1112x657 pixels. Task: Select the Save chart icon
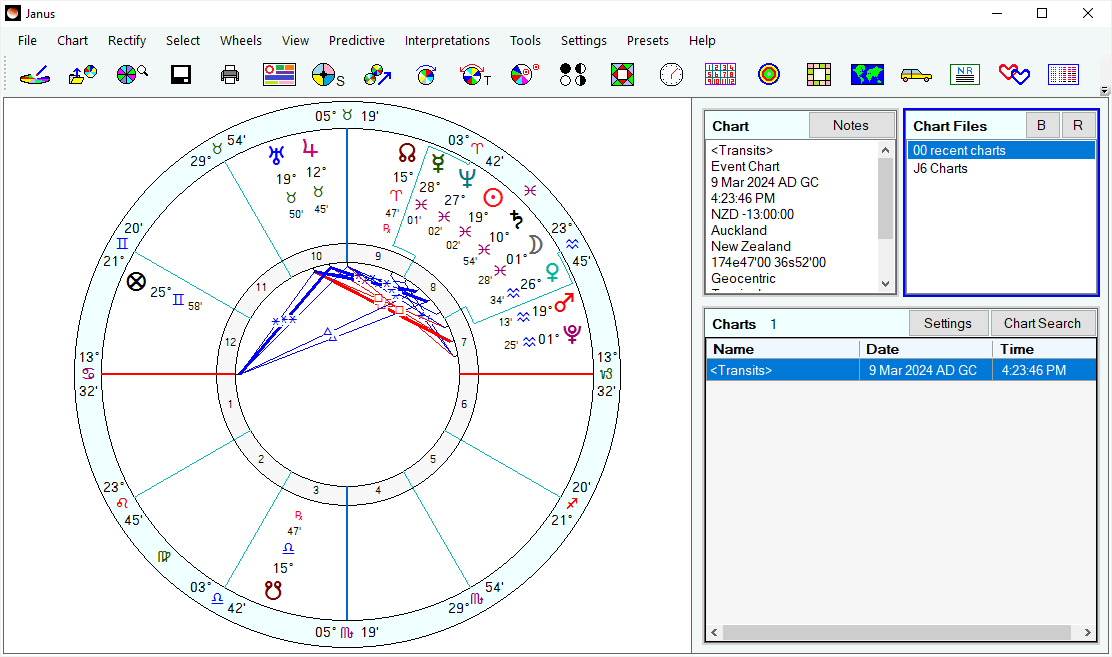click(180, 74)
